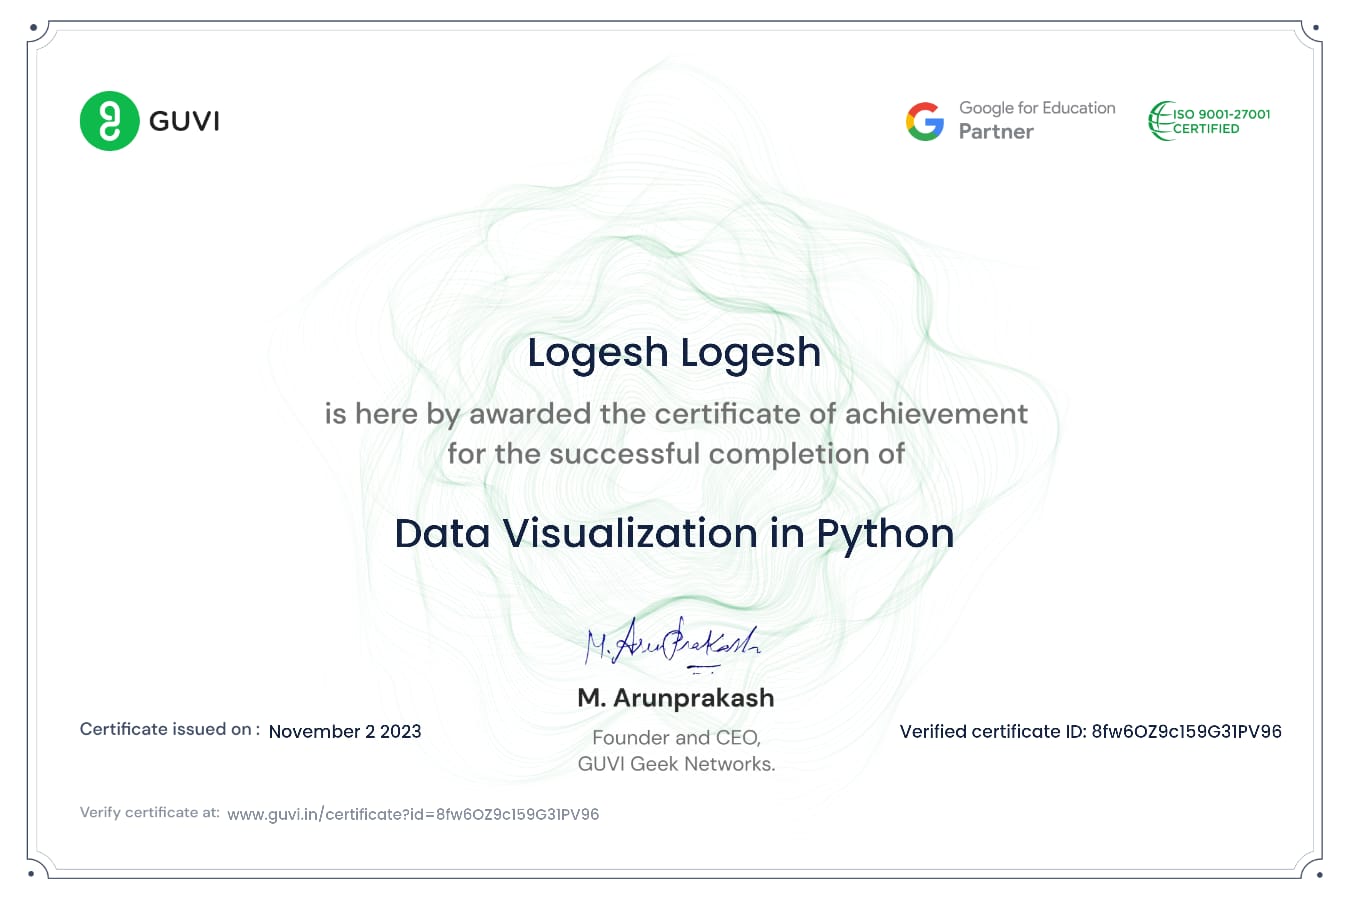This screenshot has height=900, width=1350.
Task: Select the course title 'Data Visualization in Python'
Action: point(675,534)
